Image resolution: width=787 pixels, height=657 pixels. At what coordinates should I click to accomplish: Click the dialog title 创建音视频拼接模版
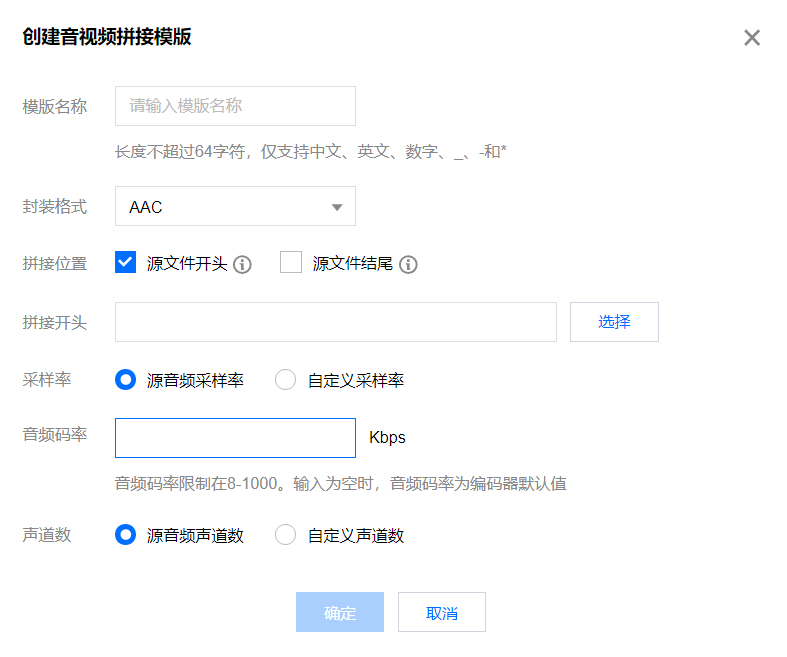click(107, 37)
